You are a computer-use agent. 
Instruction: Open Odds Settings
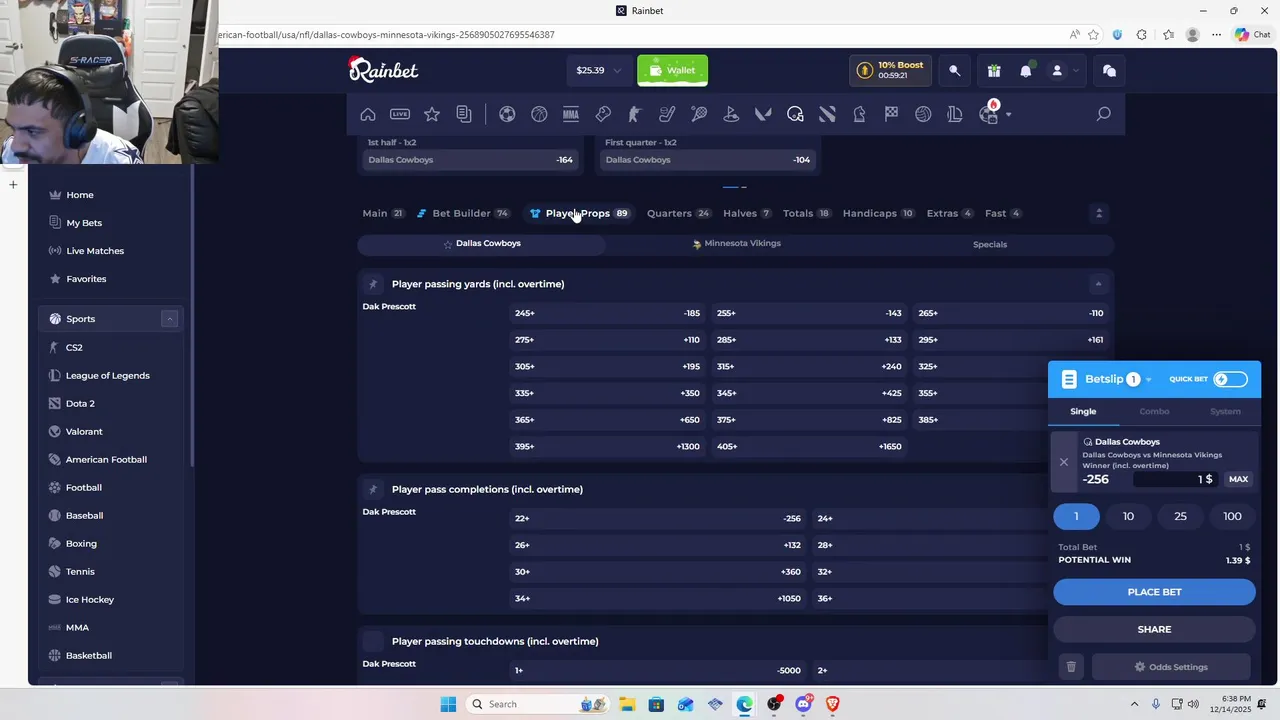[x=1171, y=667]
